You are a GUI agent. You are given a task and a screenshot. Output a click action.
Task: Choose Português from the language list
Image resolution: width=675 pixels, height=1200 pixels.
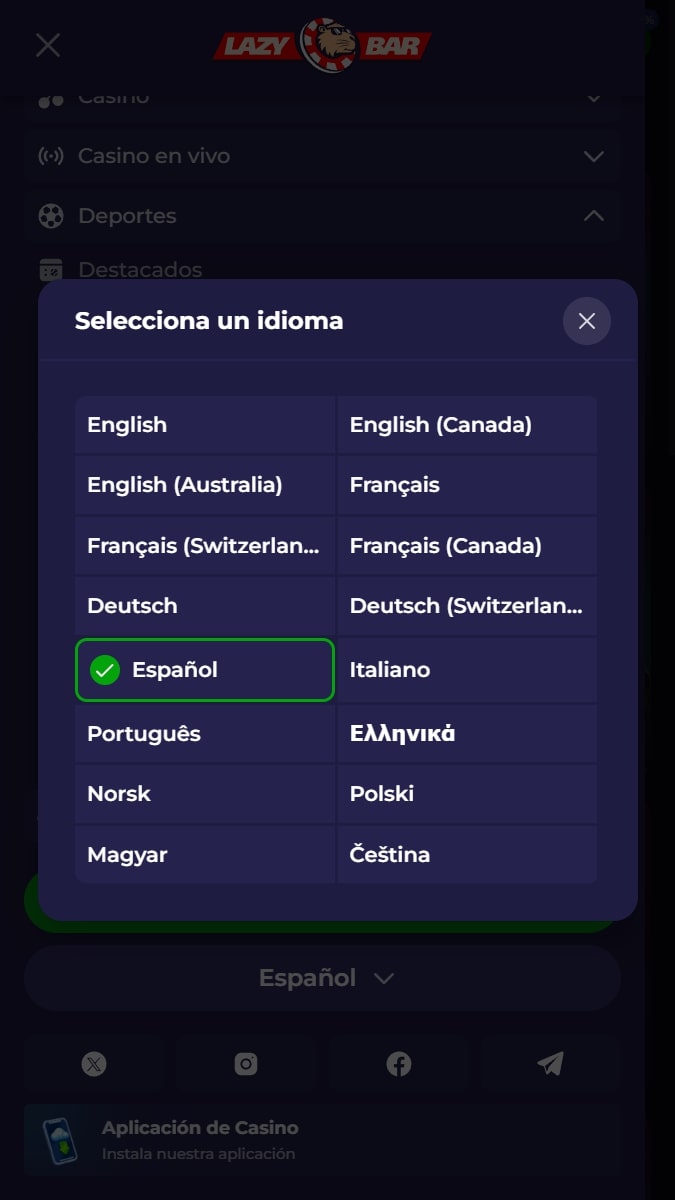[205, 734]
